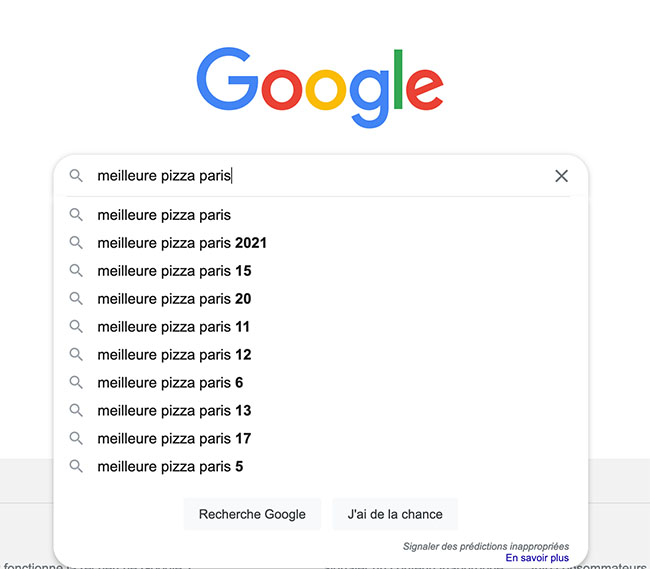Clear the search box with the X icon
Viewport: 650px width, 569px height.
[561, 176]
